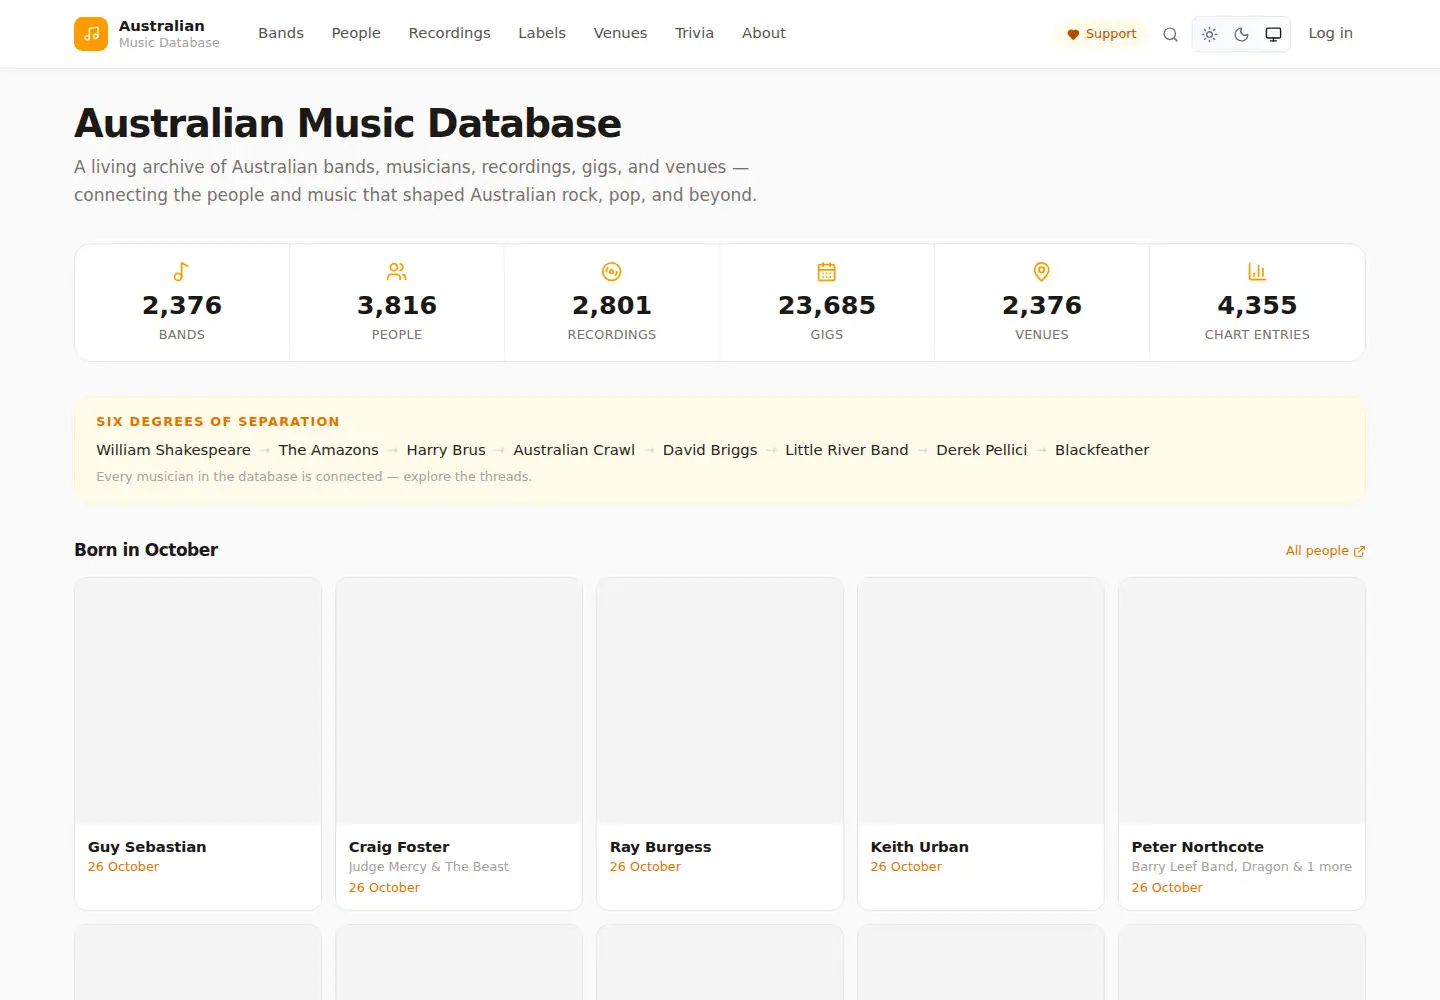
Task: Open the All people link
Action: [x=1325, y=551]
